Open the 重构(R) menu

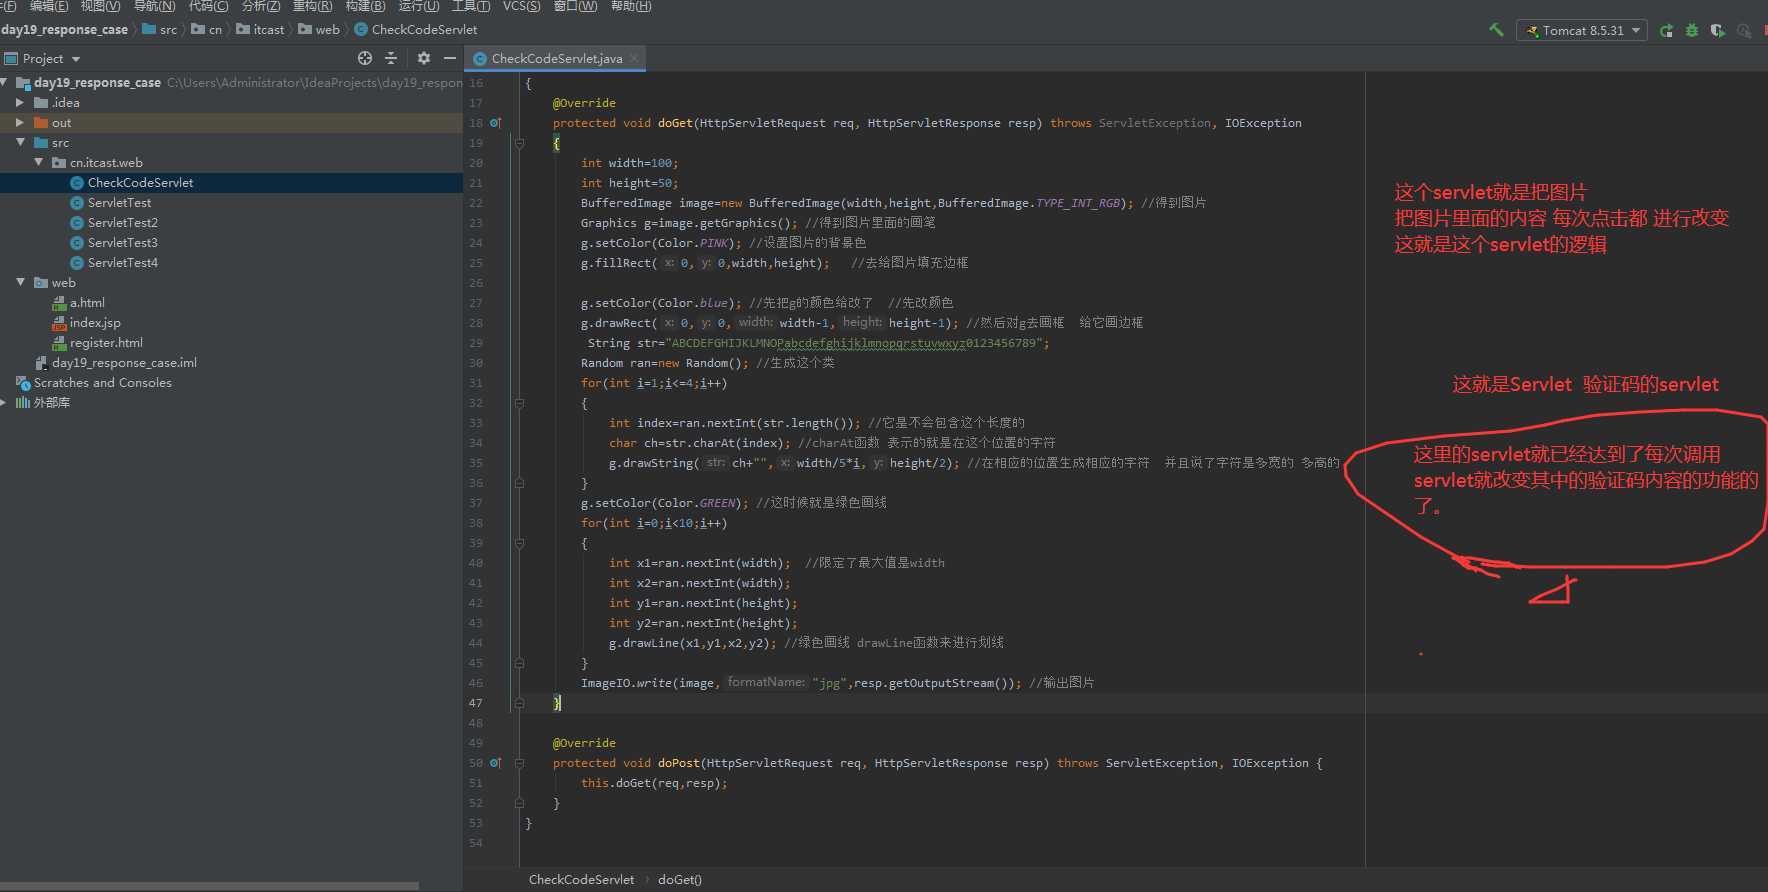pos(312,6)
